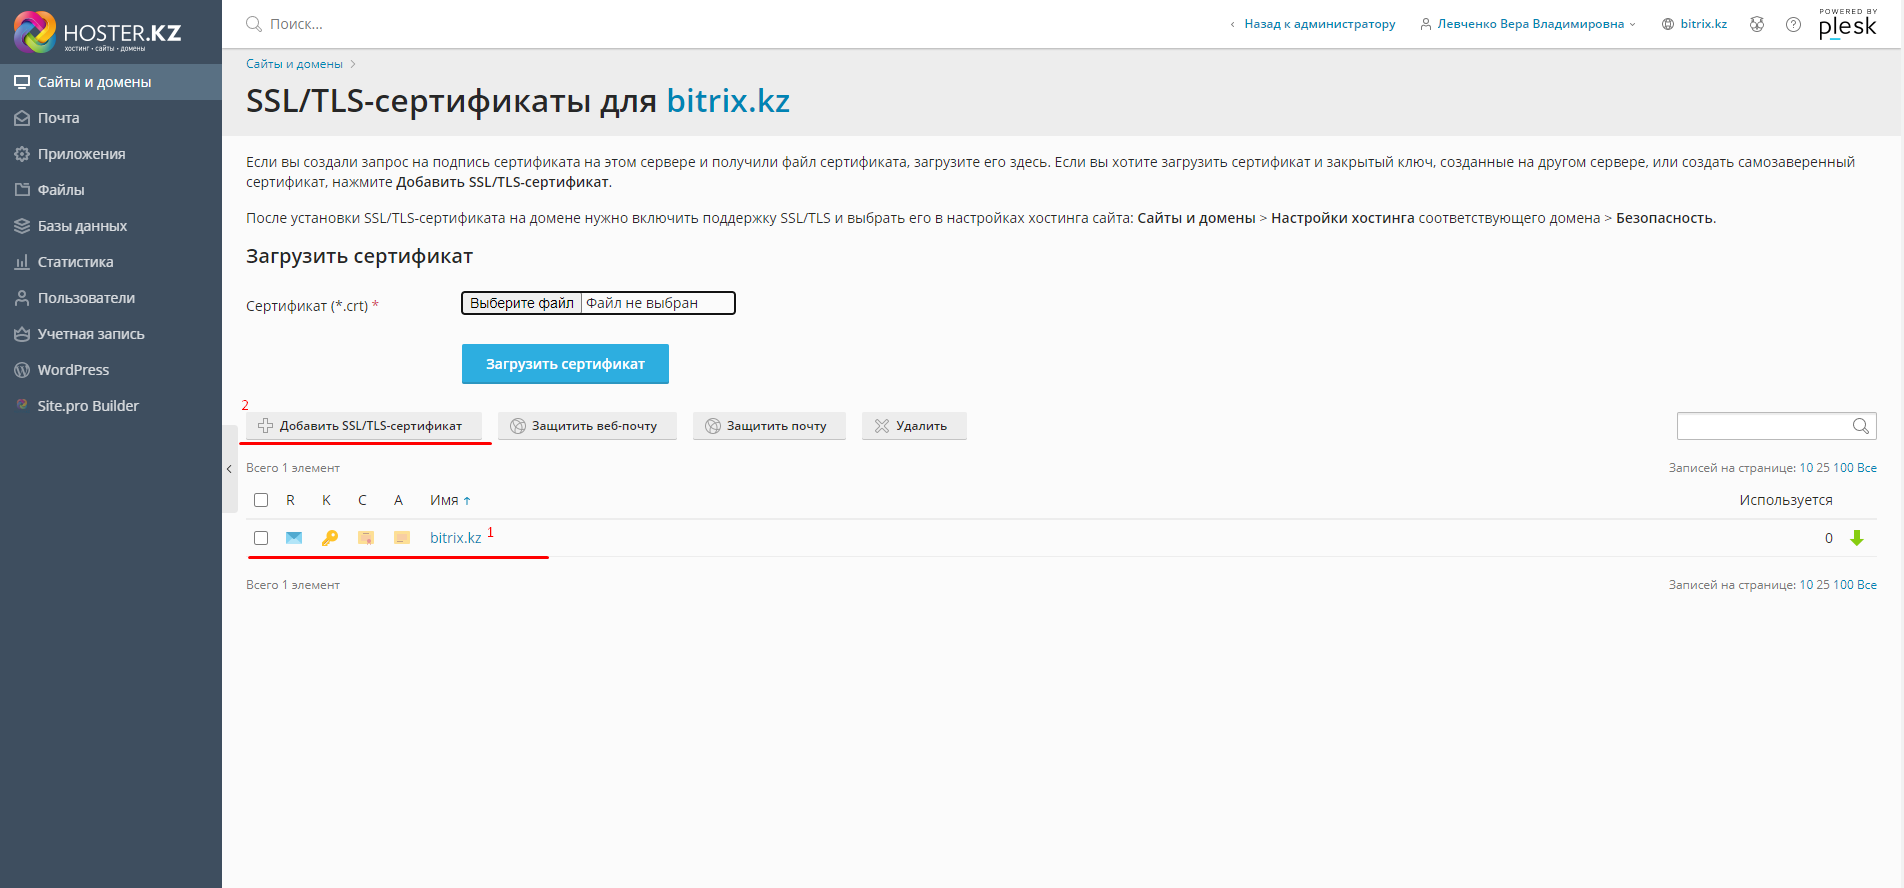Collapse the sidebar with the arrow handle

229,469
